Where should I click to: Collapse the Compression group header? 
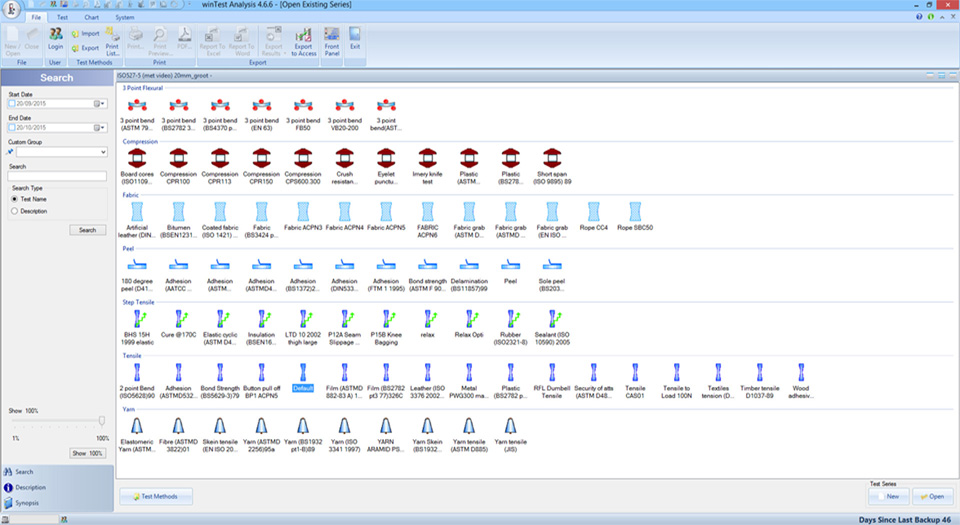click(x=140, y=141)
